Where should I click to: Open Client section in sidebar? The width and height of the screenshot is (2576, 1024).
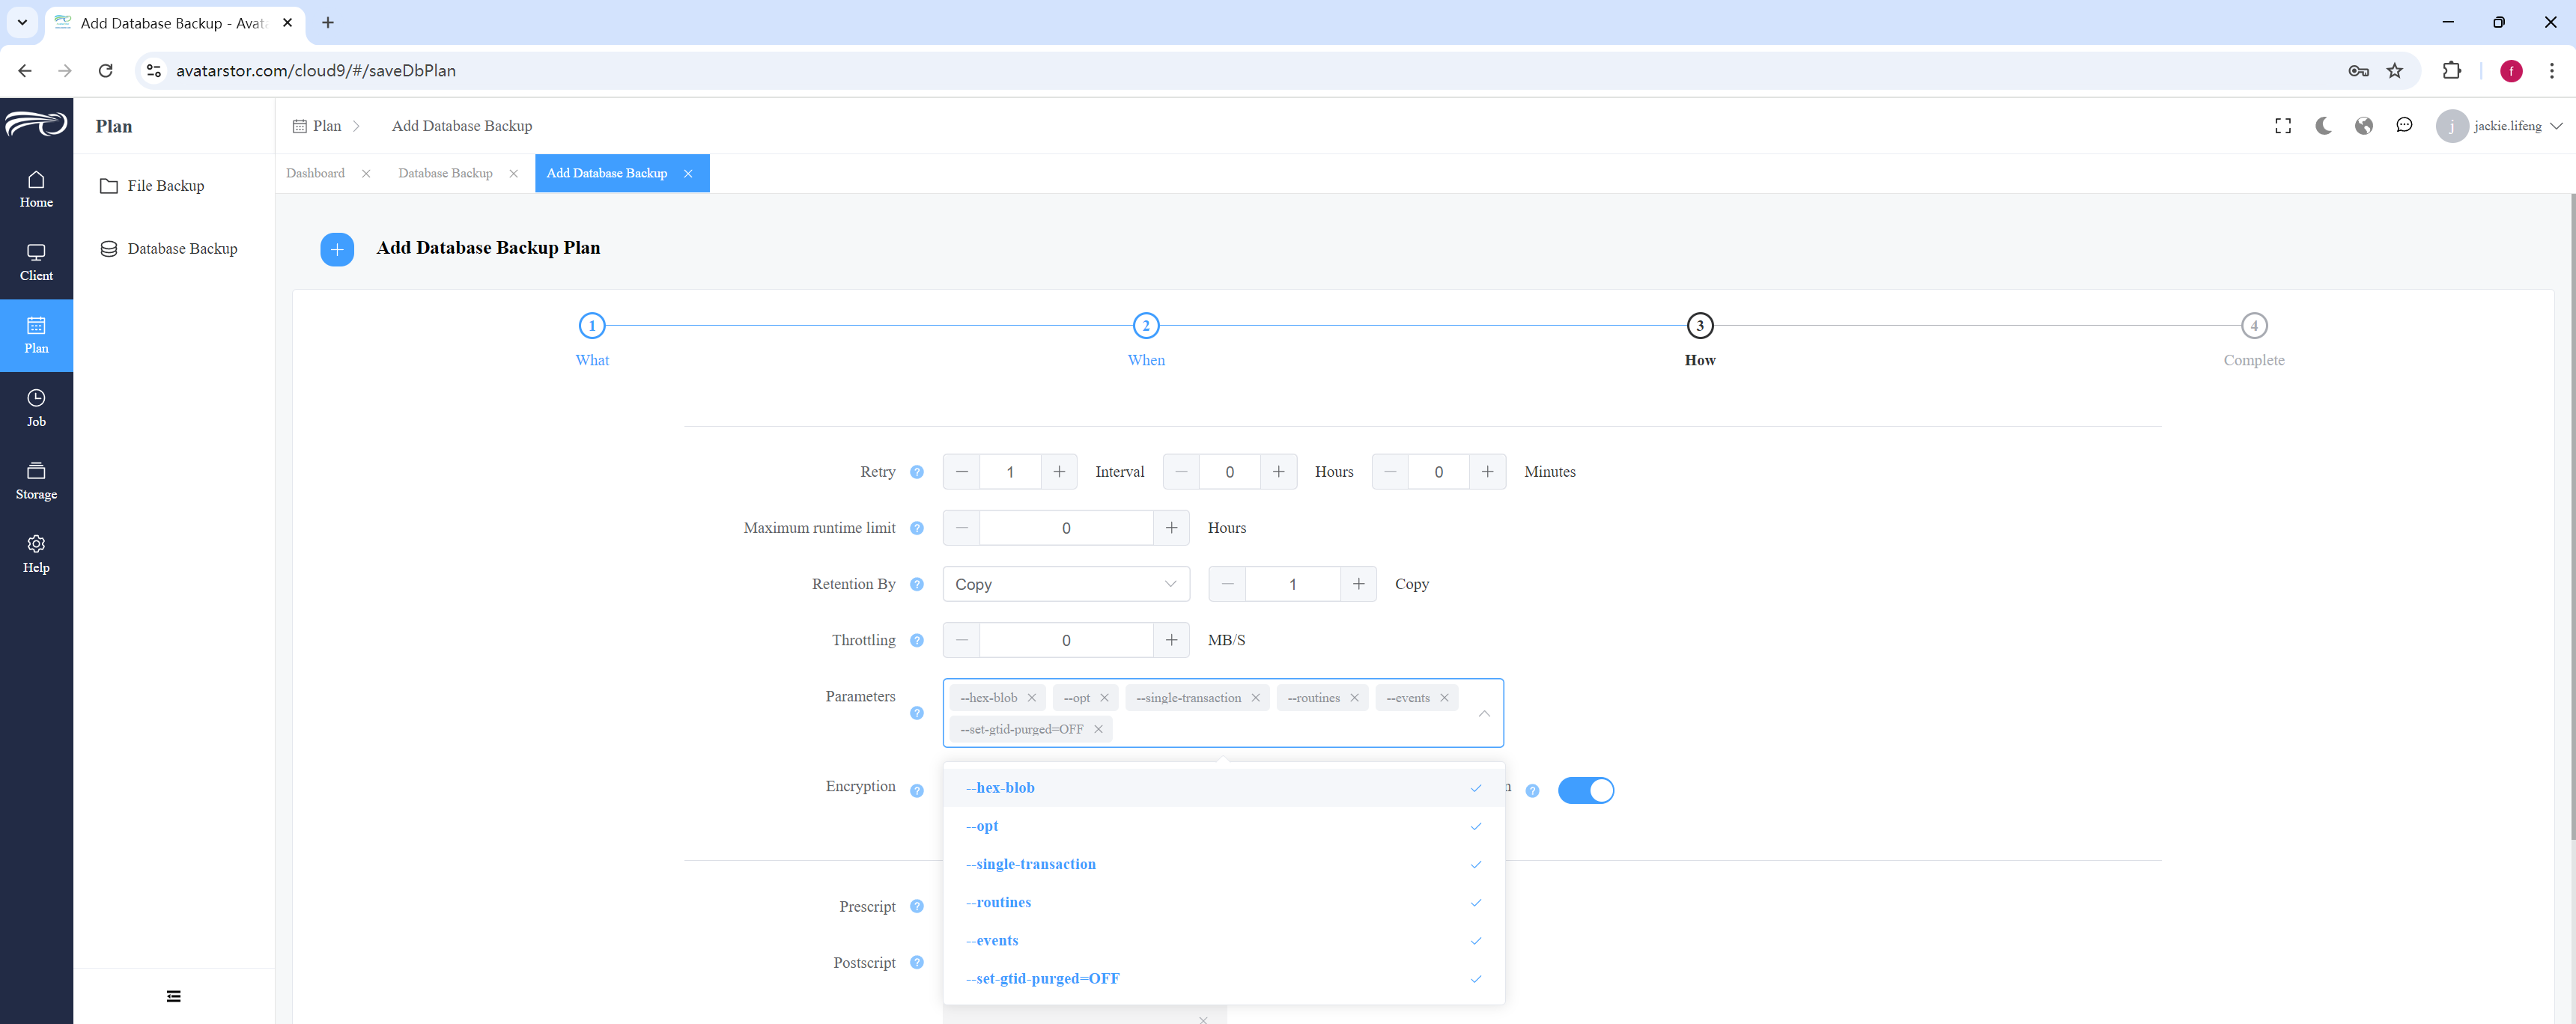pos(36,262)
